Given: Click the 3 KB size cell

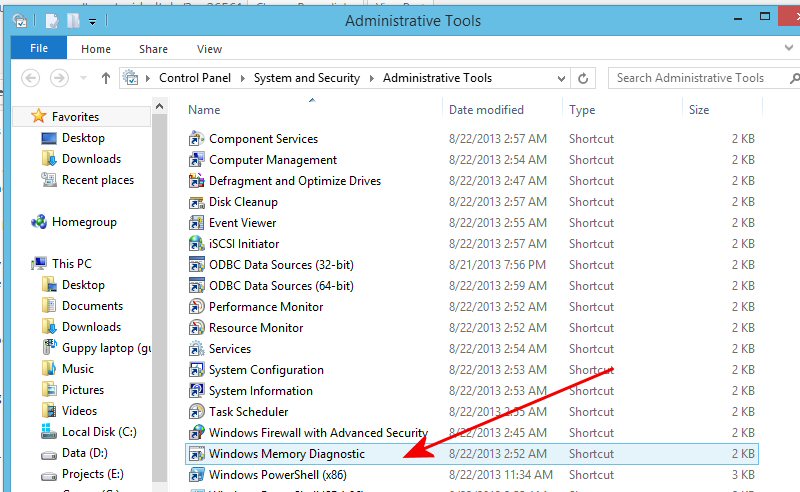Looking at the screenshot, I should 743,475.
